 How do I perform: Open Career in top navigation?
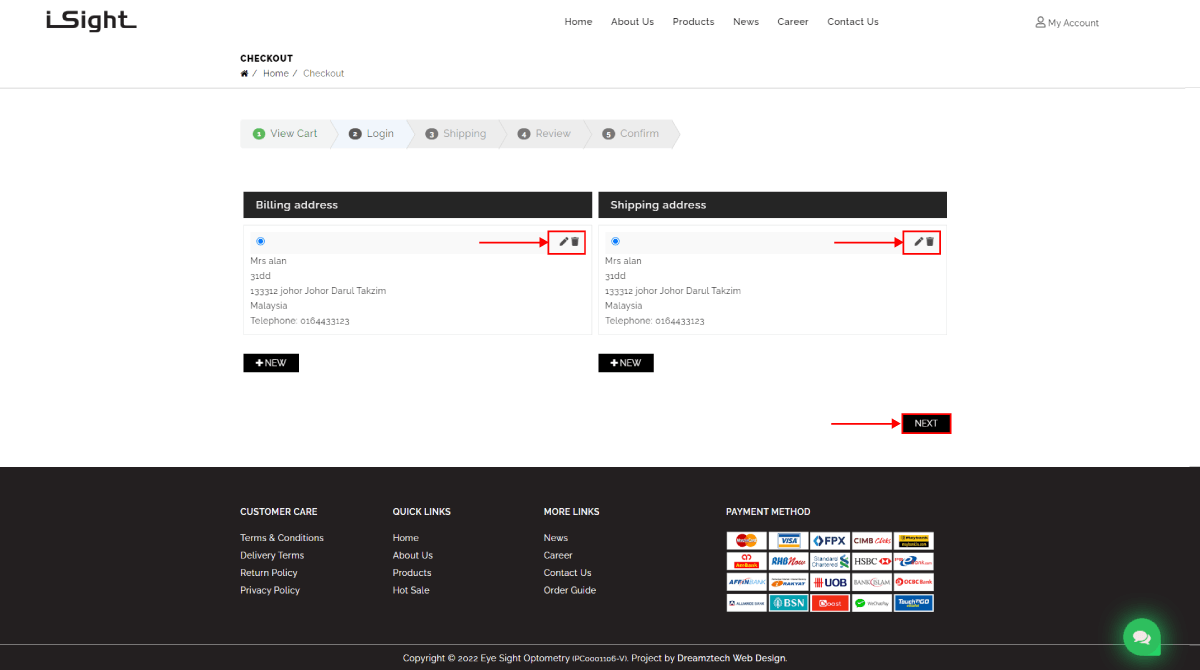[x=793, y=22]
